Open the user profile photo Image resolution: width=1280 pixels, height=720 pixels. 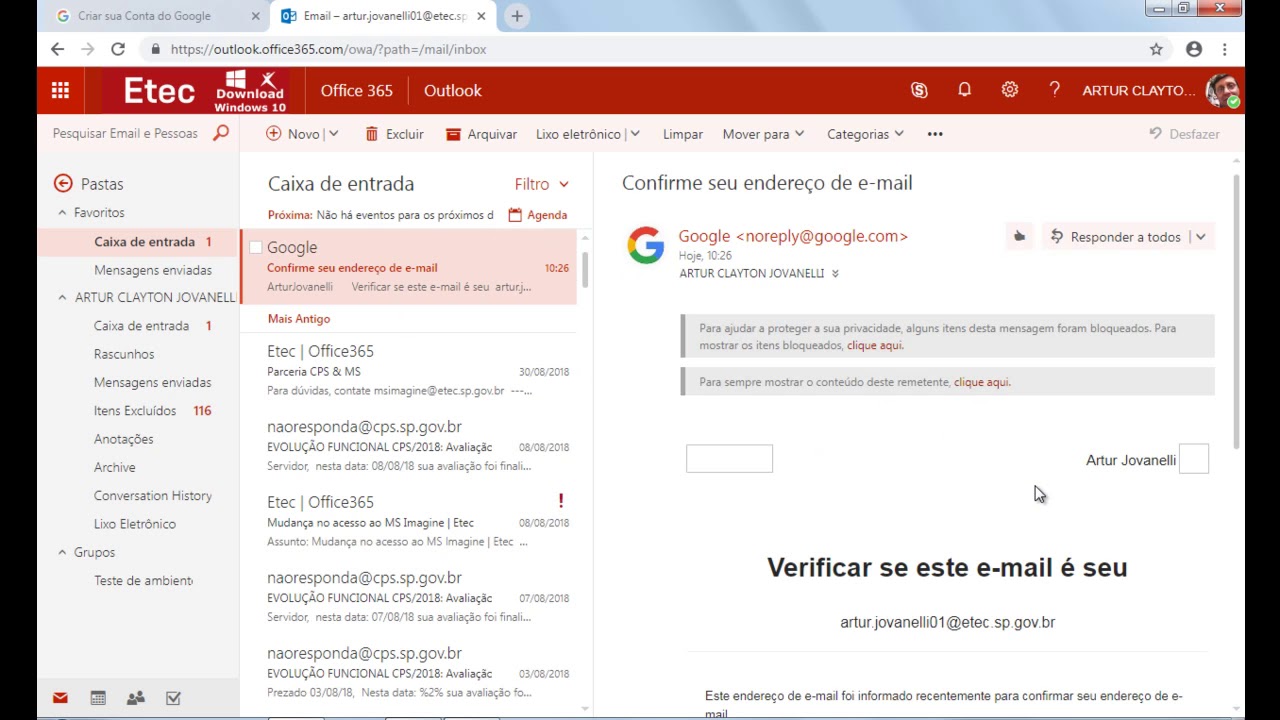pos(1222,90)
